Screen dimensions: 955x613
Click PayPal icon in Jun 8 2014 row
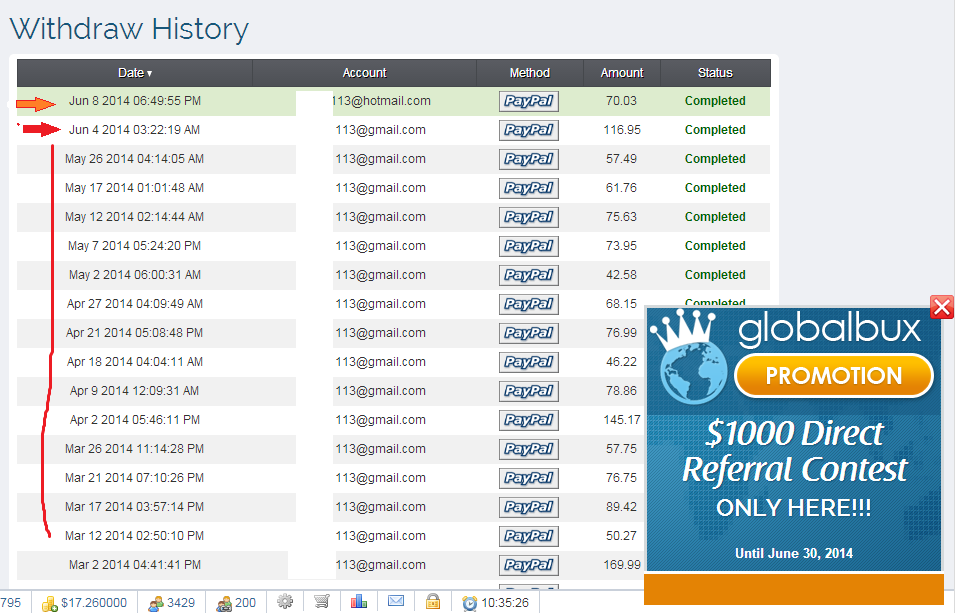click(x=529, y=101)
